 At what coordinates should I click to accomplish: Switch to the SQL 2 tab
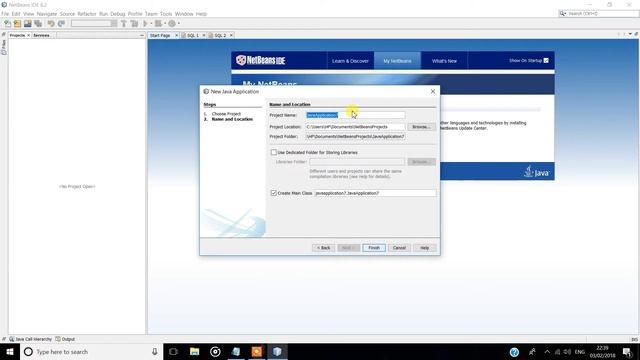[x=220, y=36]
